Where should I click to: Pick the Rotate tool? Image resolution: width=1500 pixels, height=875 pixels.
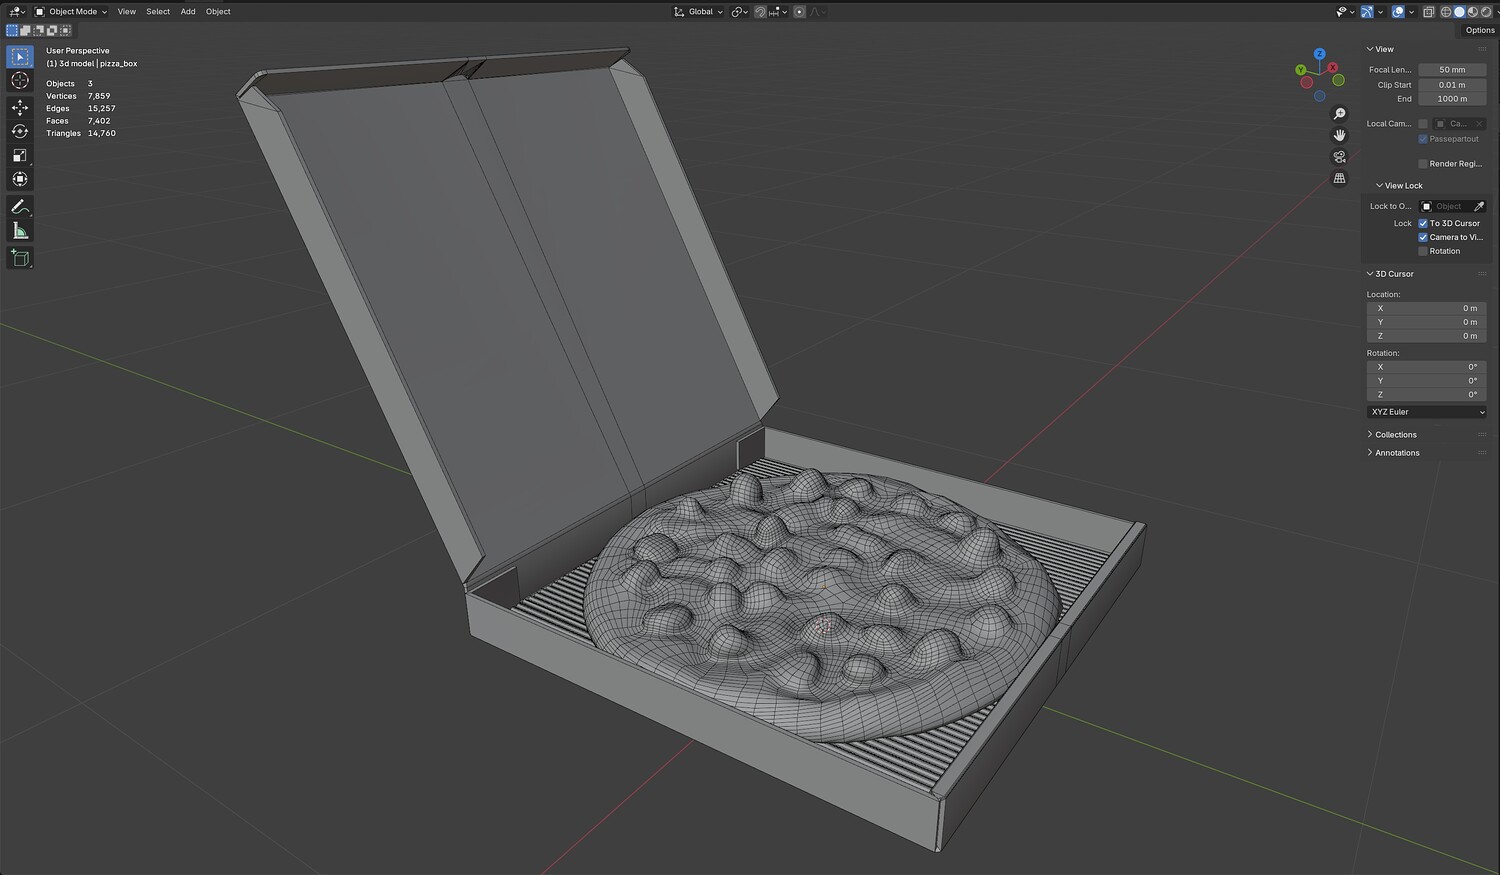coord(20,131)
